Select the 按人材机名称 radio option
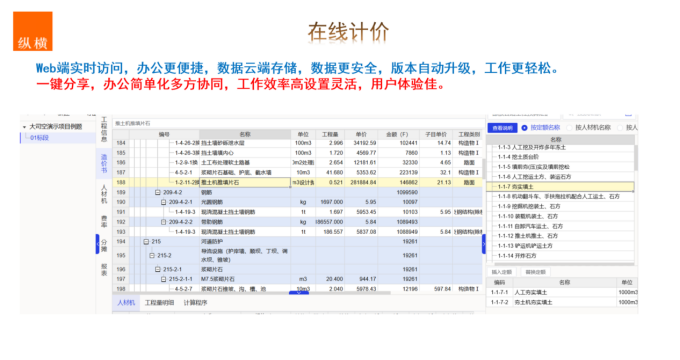The image size is (680, 360). pyautogui.click(x=569, y=128)
